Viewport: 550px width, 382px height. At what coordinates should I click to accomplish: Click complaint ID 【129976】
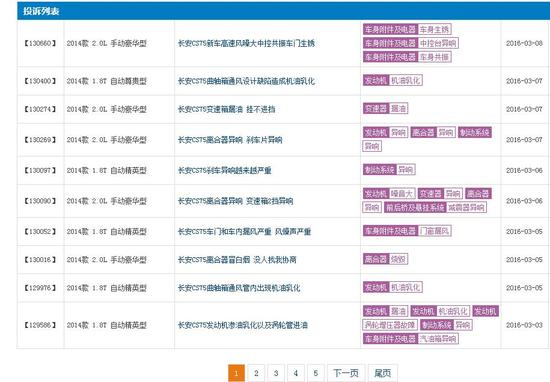(40, 288)
